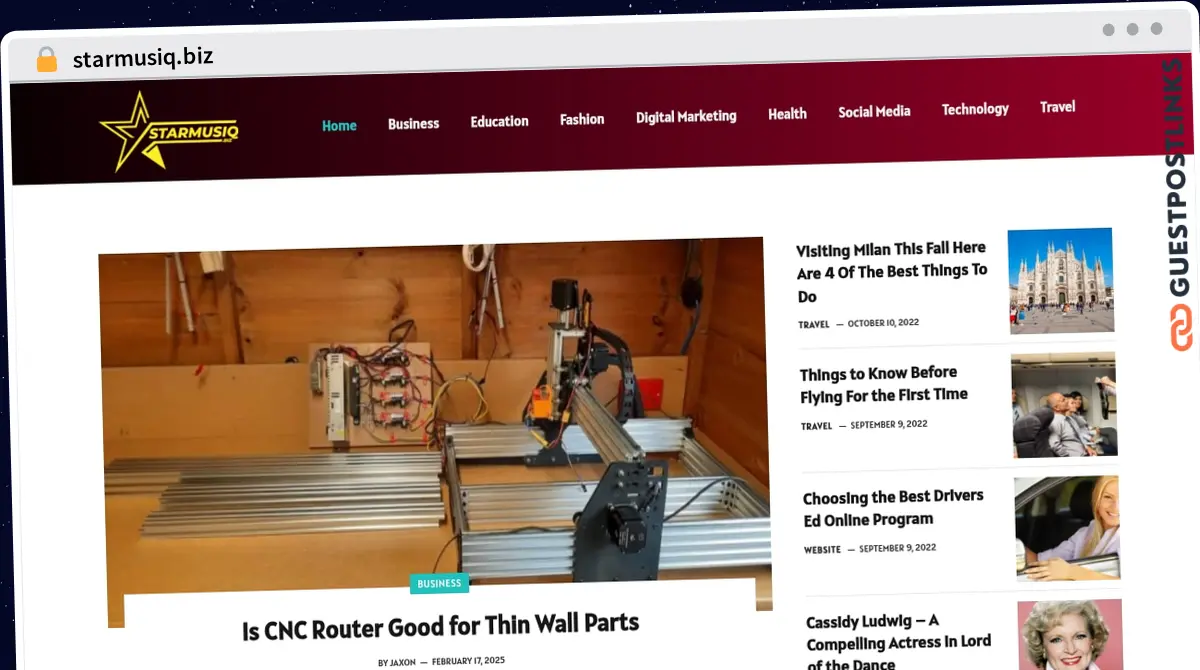Read the Visiting Milan This Fall article
The width and height of the screenshot is (1200, 670).
(x=892, y=272)
